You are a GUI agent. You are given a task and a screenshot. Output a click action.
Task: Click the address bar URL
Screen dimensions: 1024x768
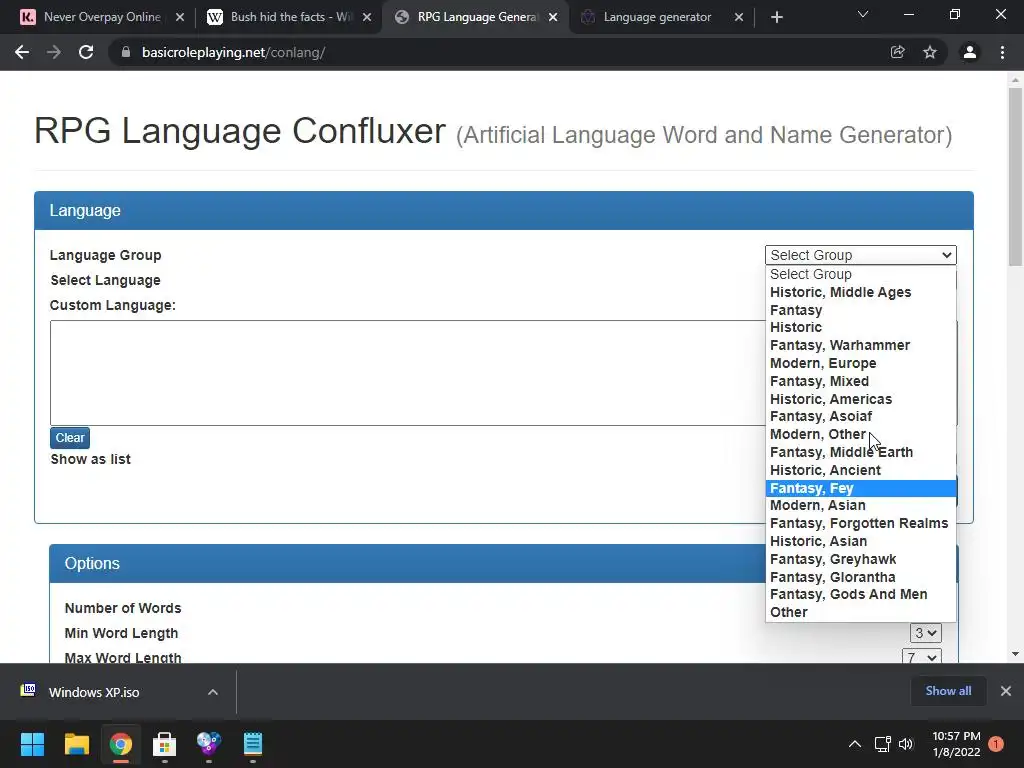[233, 52]
